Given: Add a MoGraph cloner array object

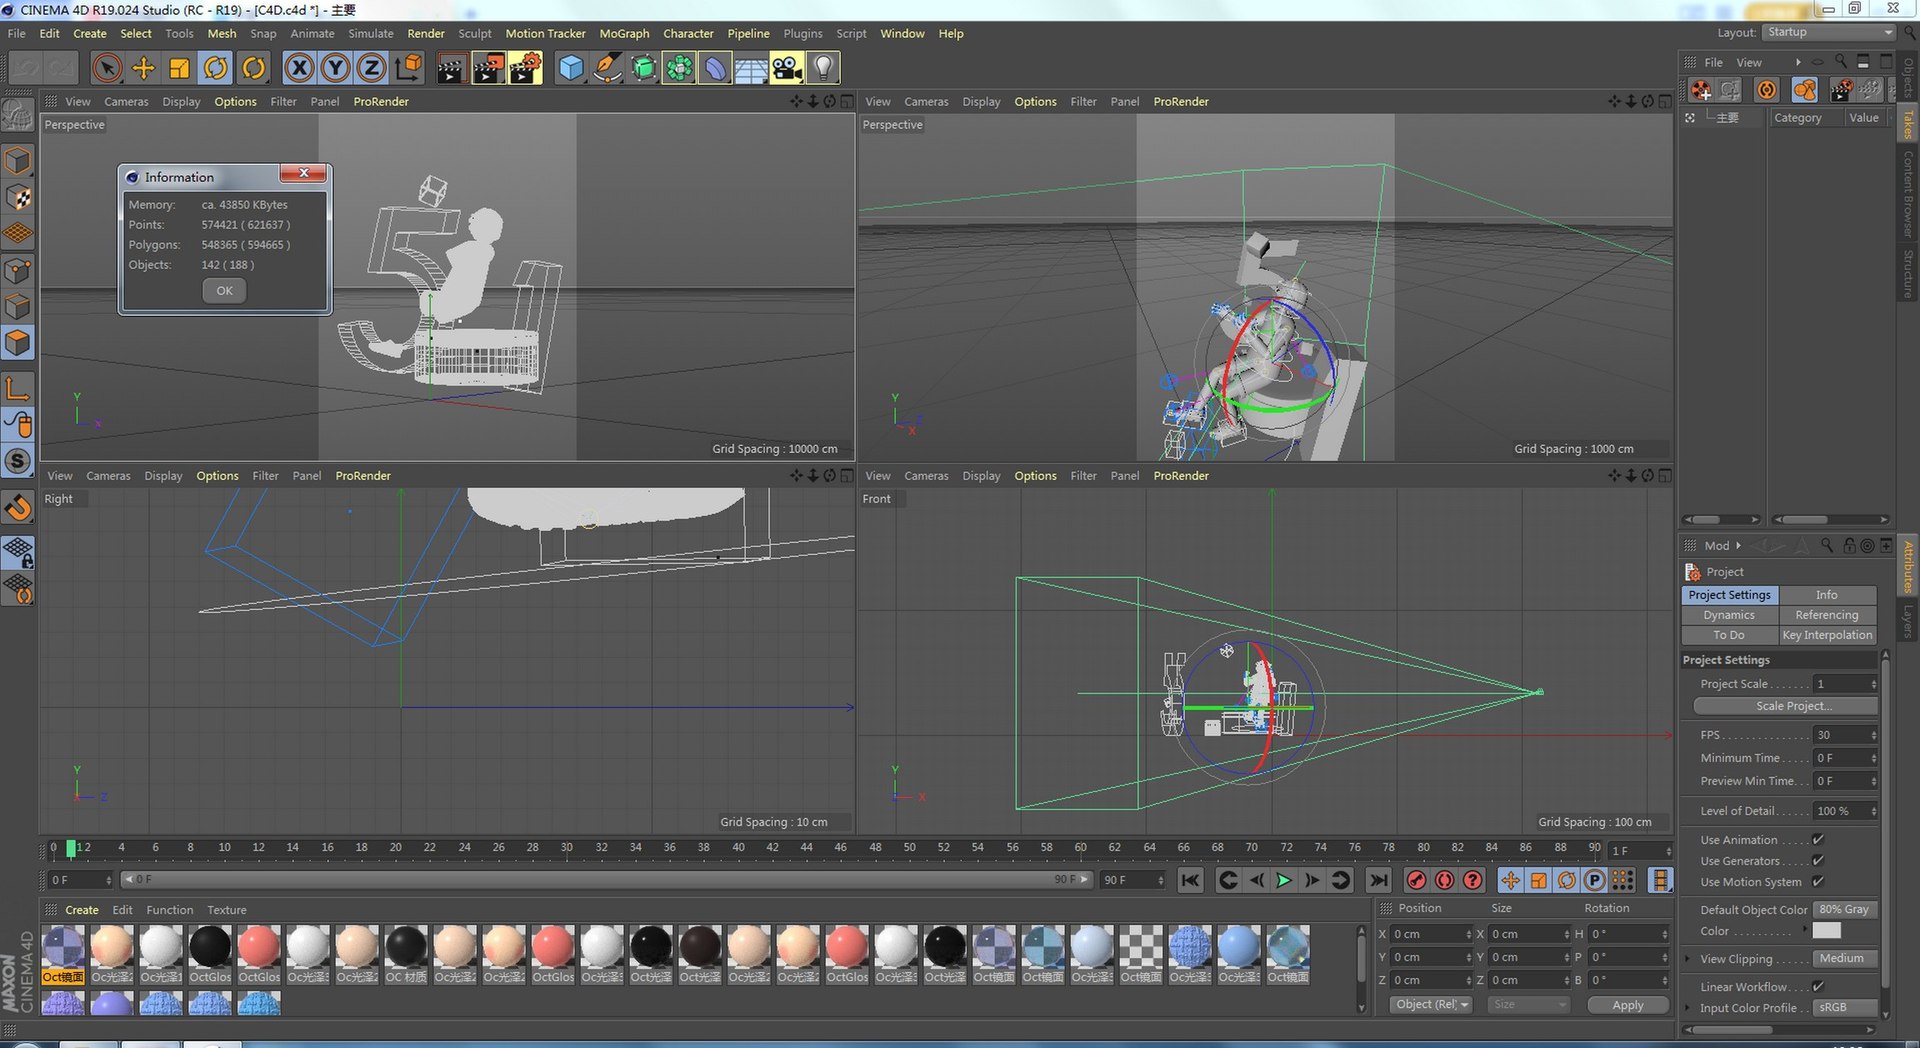Looking at the screenshot, I should point(679,68).
